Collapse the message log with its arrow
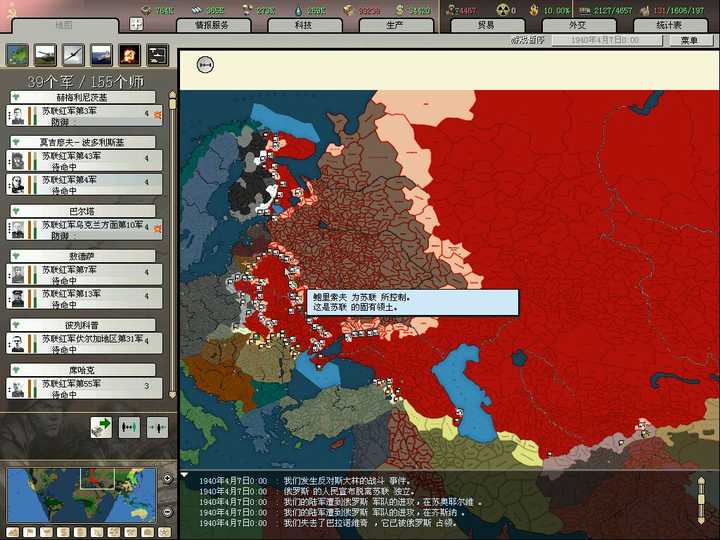Screen dimensions: 720x540 [x=184, y=474]
